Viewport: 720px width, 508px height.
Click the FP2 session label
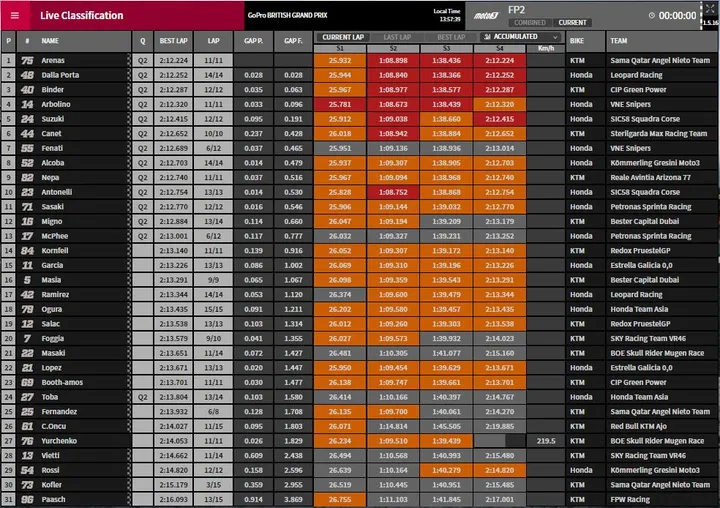[x=517, y=10]
